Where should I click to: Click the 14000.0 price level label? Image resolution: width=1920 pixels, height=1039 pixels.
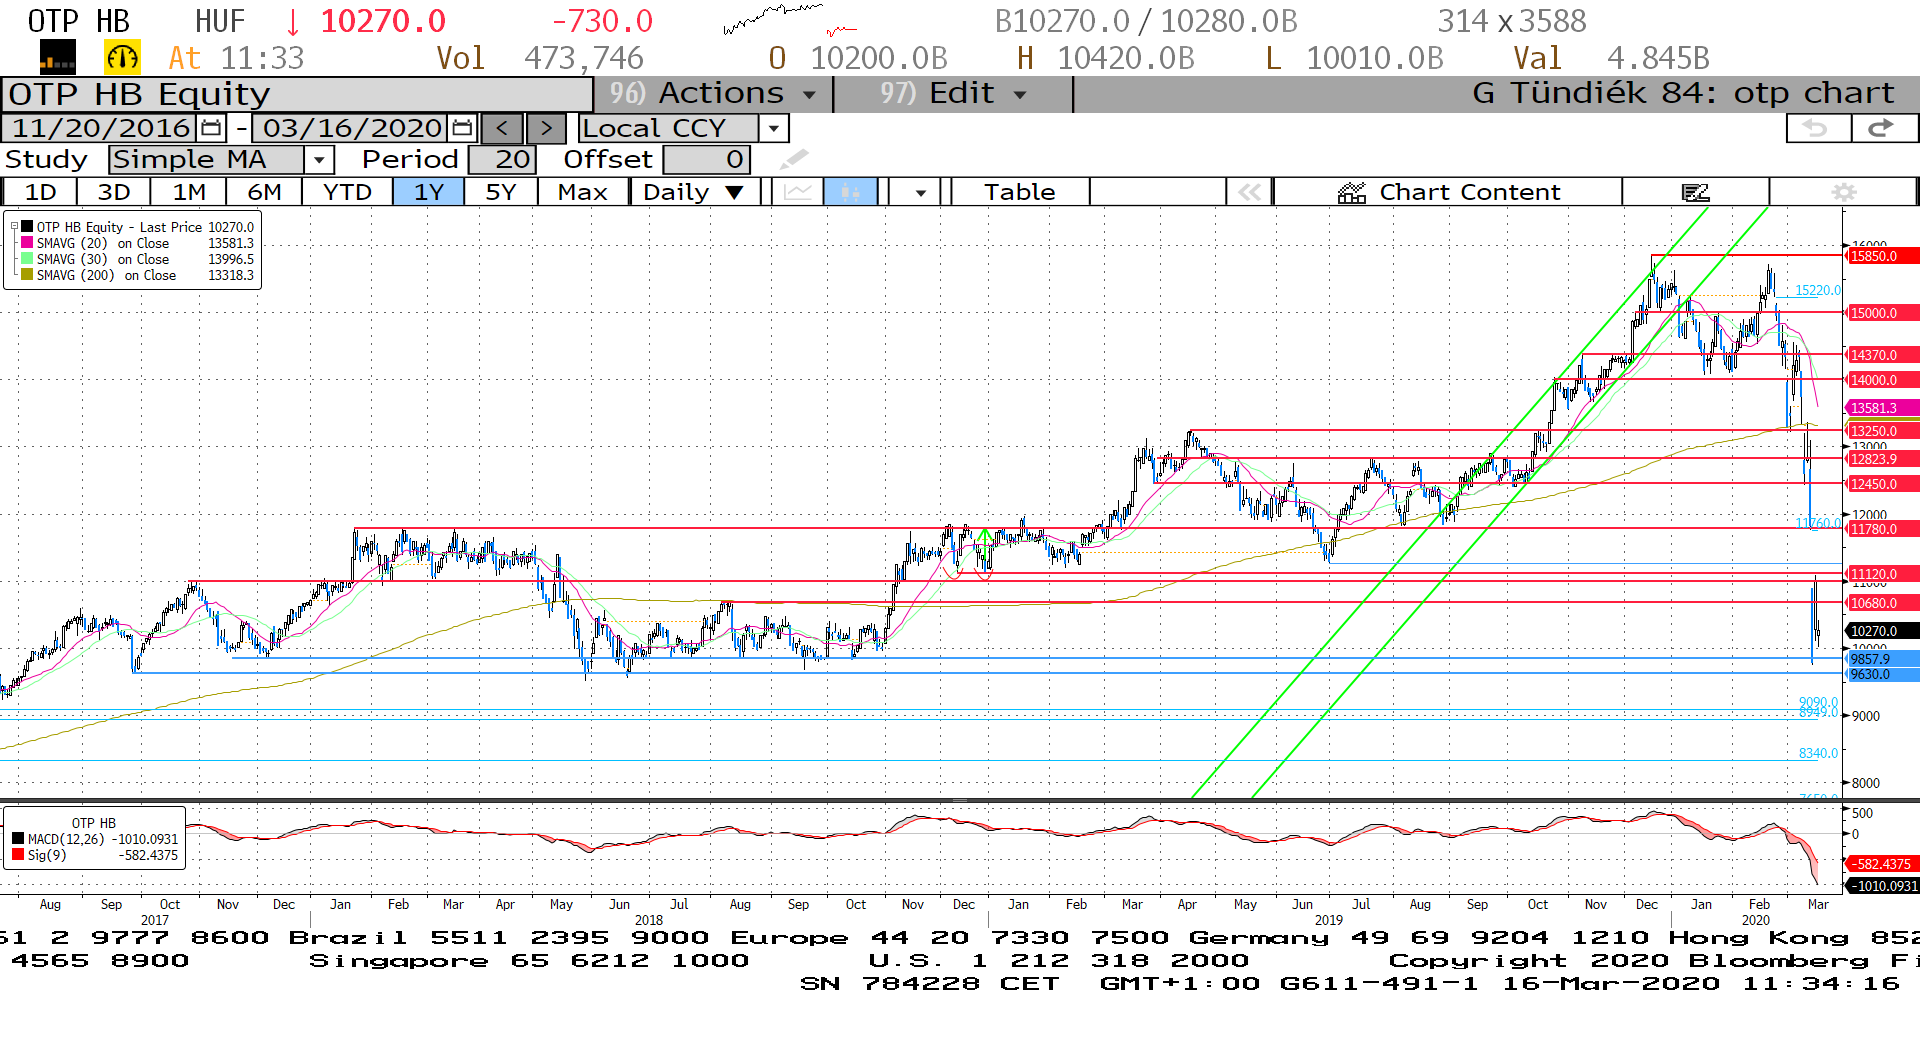coord(1882,380)
